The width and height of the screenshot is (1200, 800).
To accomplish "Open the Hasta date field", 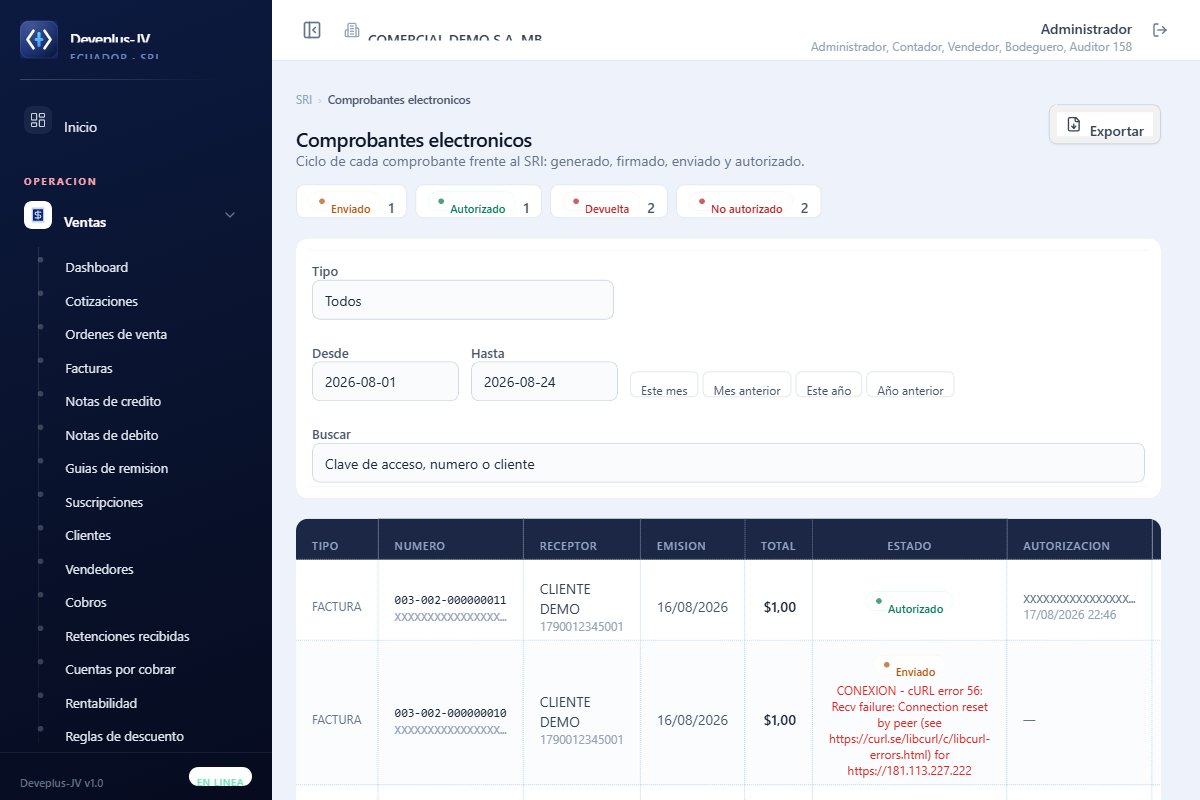I will tap(544, 381).
